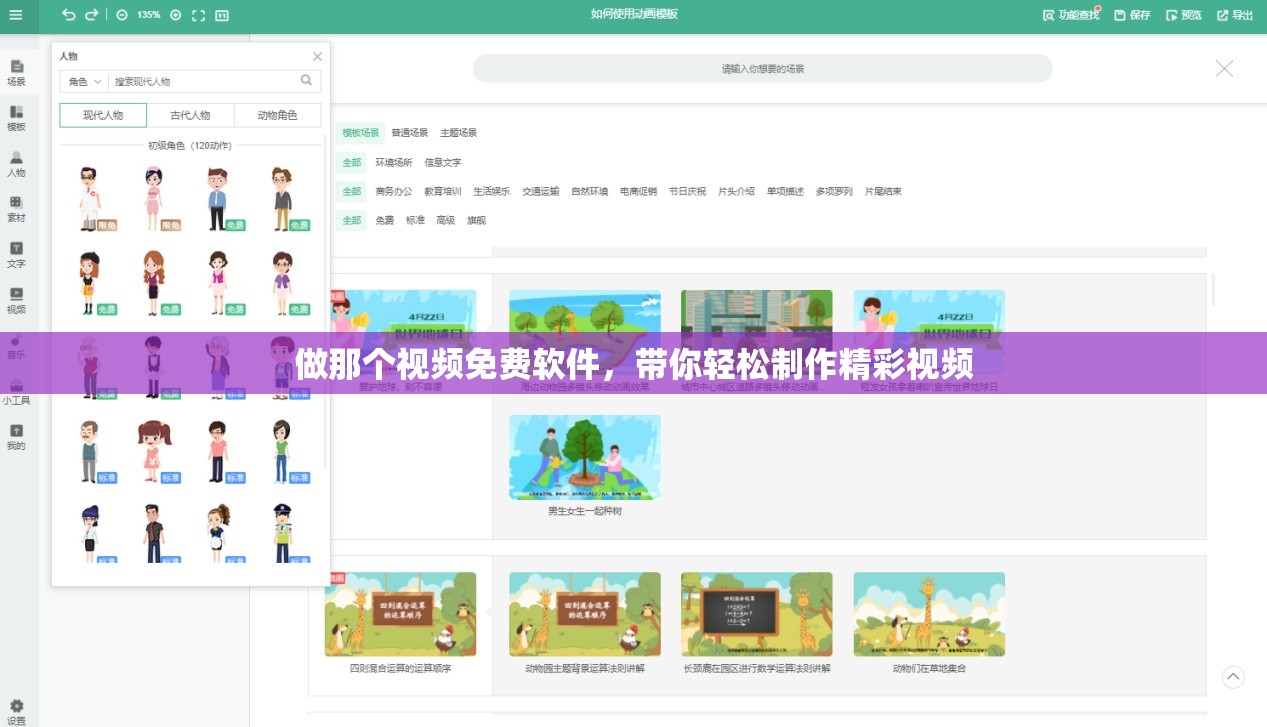Select the 高级 filter option
1267x727 pixels.
(446, 220)
